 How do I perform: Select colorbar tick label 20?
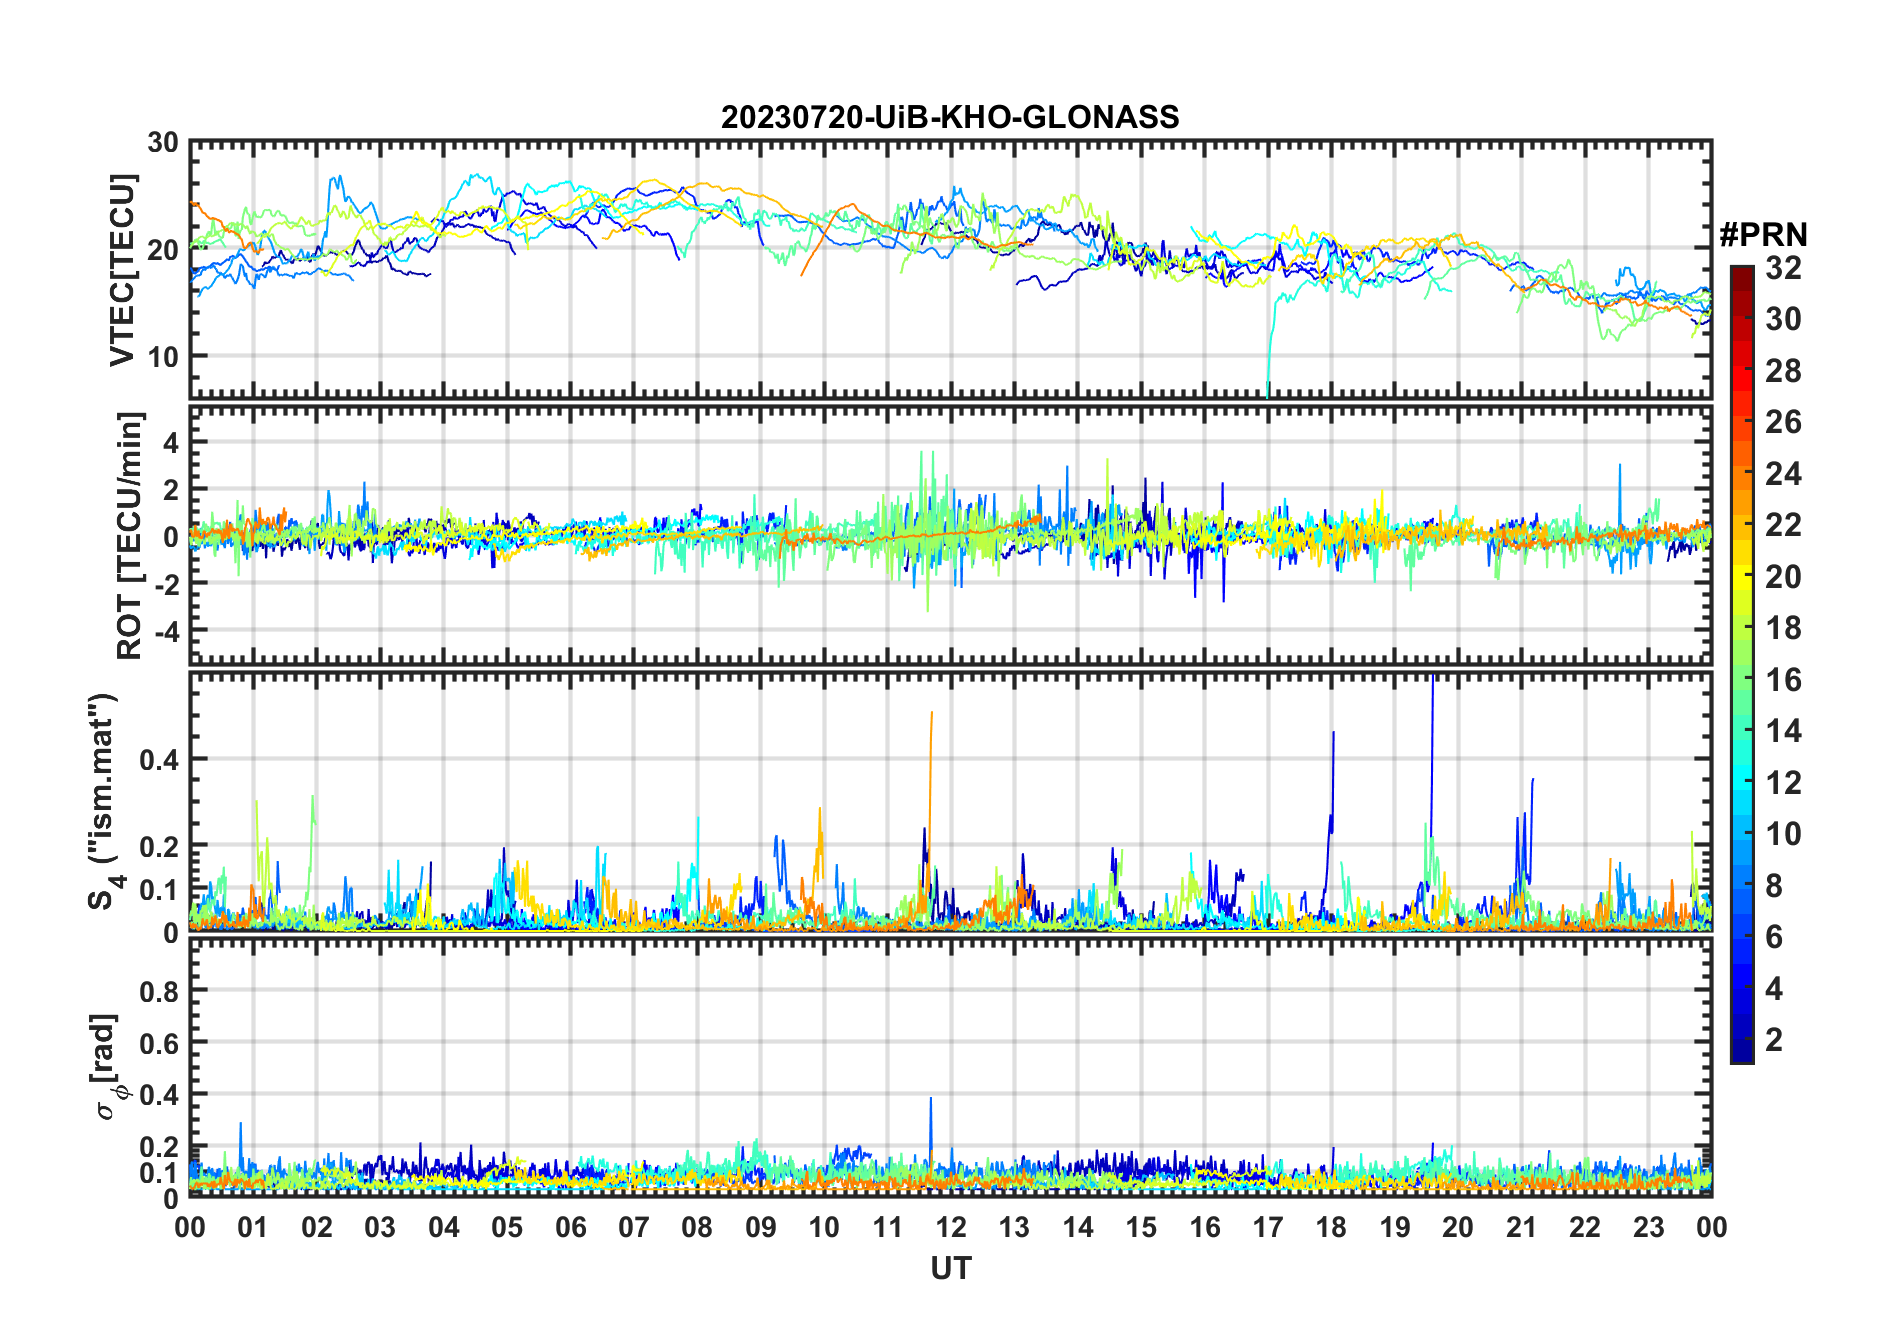[1783, 576]
